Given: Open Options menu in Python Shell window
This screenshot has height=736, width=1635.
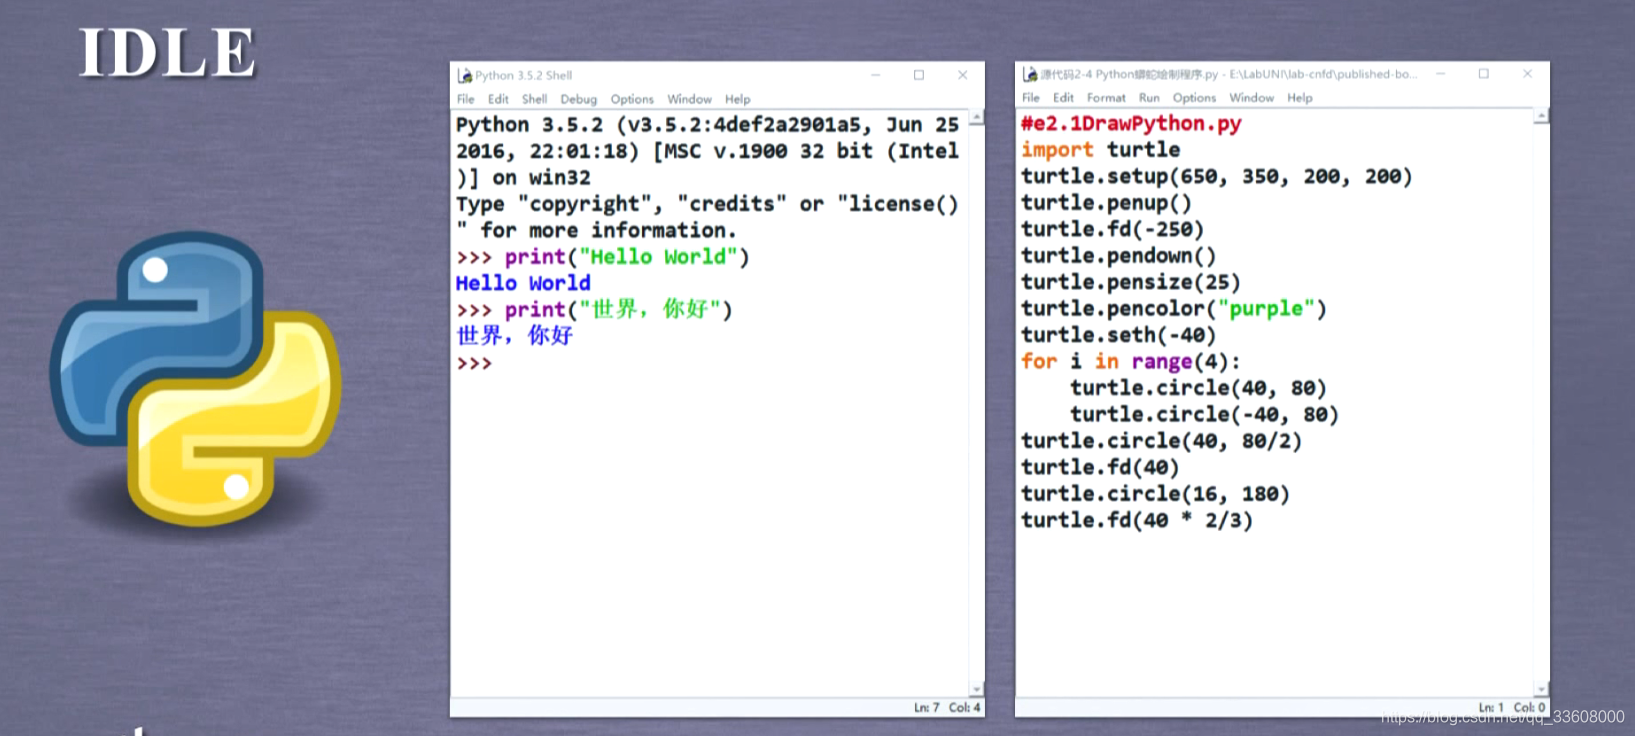Looking at the screenshot, I should click(632, 99).
